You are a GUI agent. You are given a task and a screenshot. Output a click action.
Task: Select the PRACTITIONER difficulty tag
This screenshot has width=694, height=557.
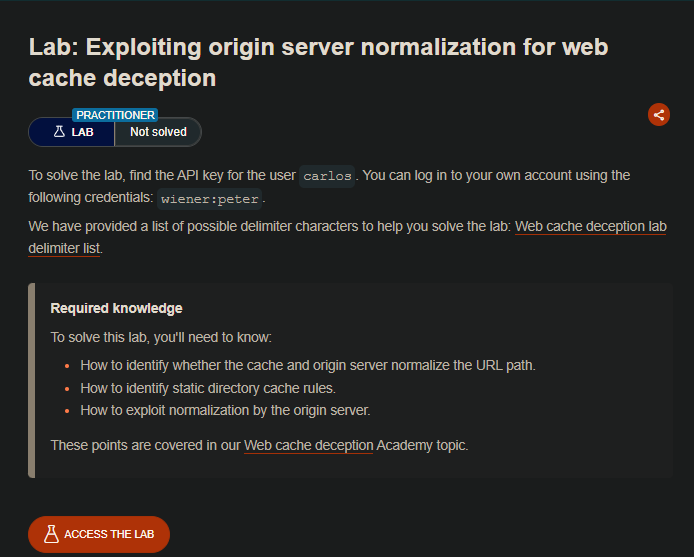pos(116,115)
